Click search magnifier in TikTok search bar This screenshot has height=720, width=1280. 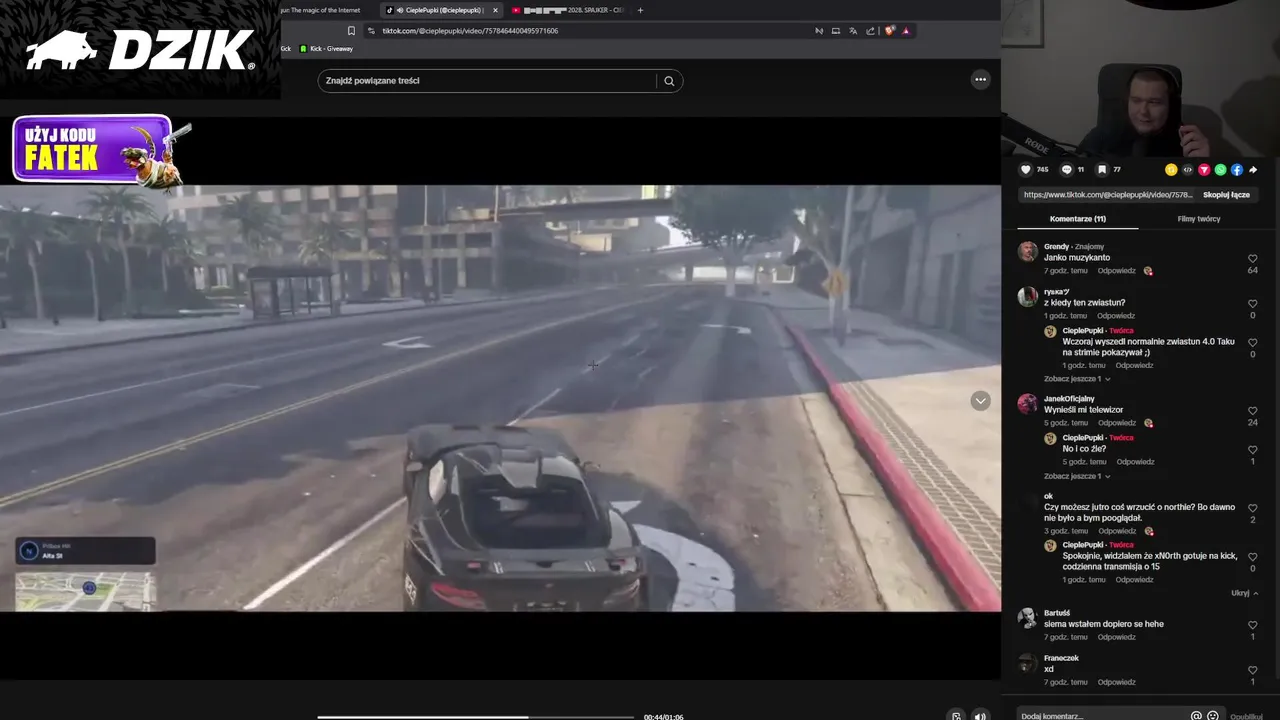pyautogui.click(x=669, y=81)
